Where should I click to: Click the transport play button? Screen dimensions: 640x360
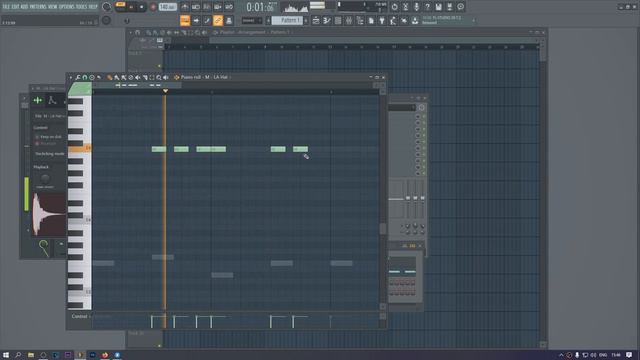click(131, 7)
